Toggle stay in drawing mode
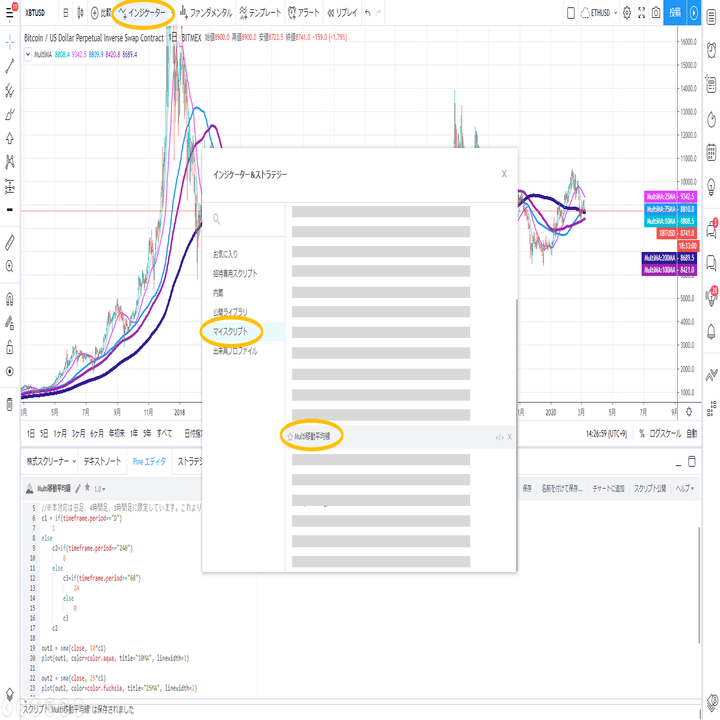The height and width of the screenshot is (720, 720). [10, 323]
